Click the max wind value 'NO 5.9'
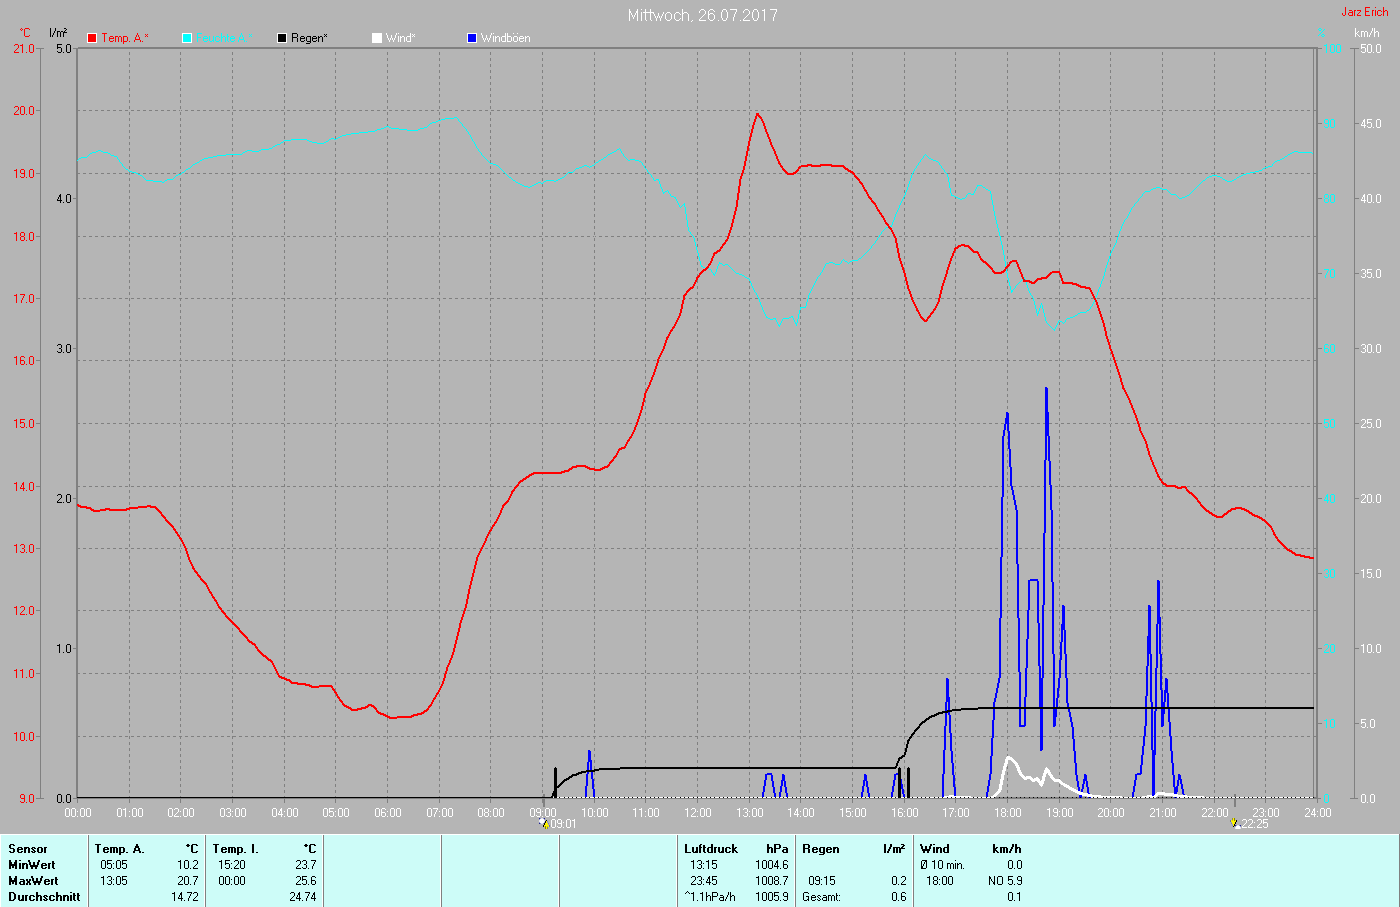Viewport: 1400px width, 907px height. (x=1005, y=881)
